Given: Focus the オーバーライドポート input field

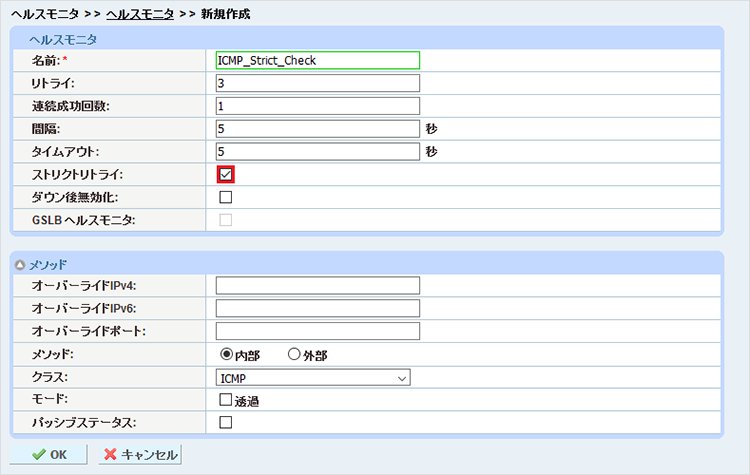Looking at the screenshot, I should 317,331.
